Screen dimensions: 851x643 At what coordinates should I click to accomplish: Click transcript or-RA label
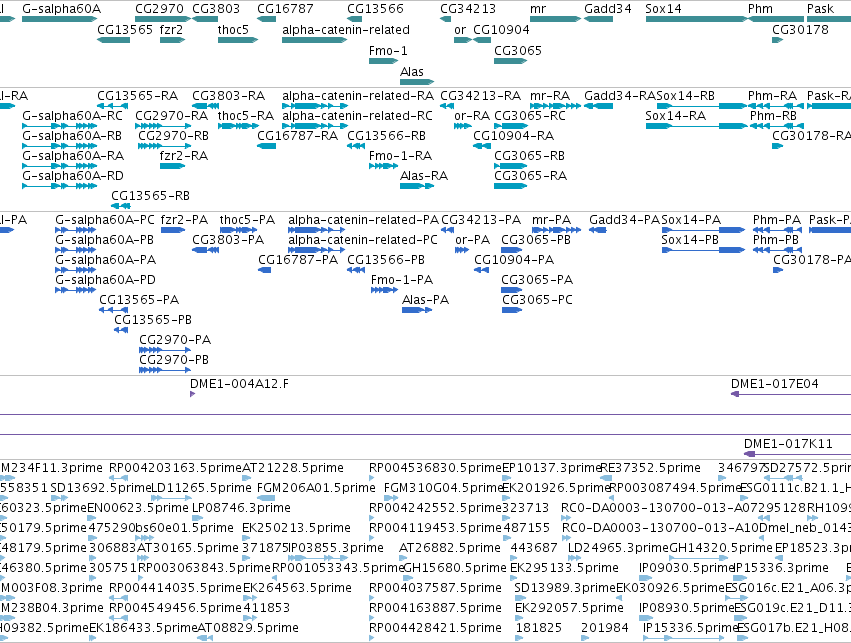click(472, 116)
